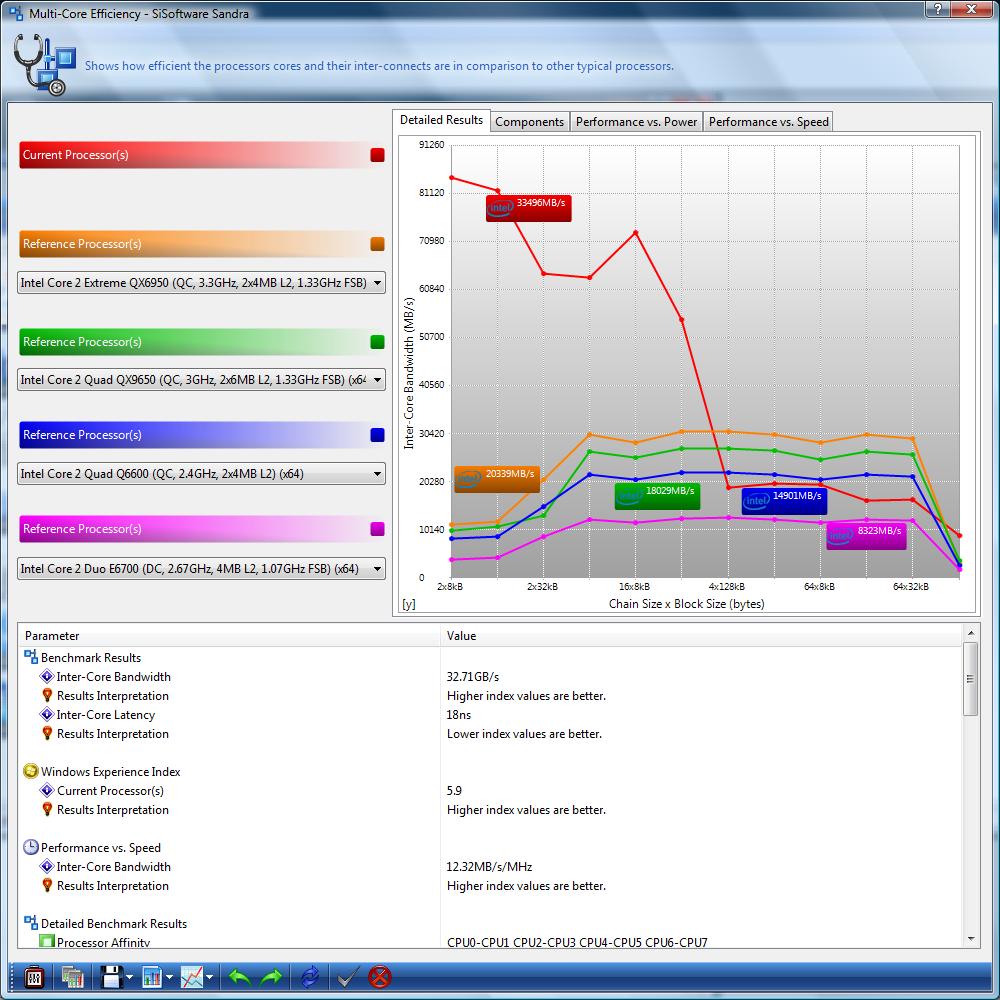
Task: Toggle the magenta Reference Processor(s) series box
Action: (x=378, y=529)
